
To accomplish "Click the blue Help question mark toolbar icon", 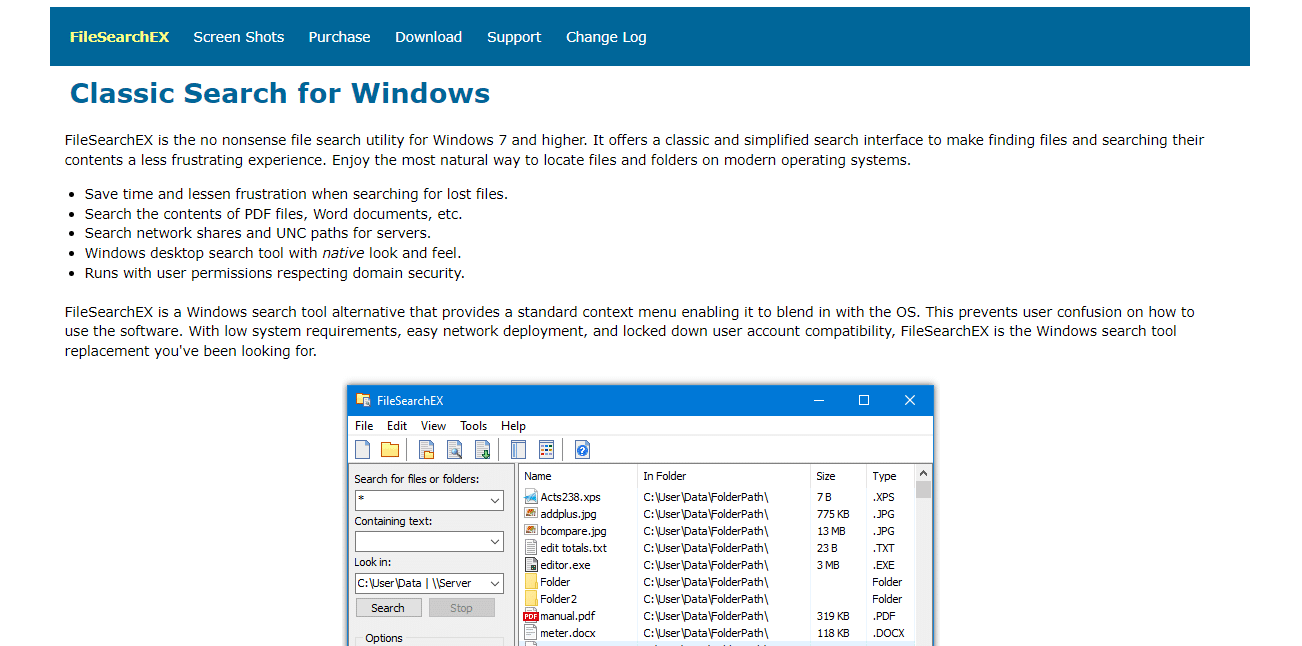I will [x=582, y=450].
